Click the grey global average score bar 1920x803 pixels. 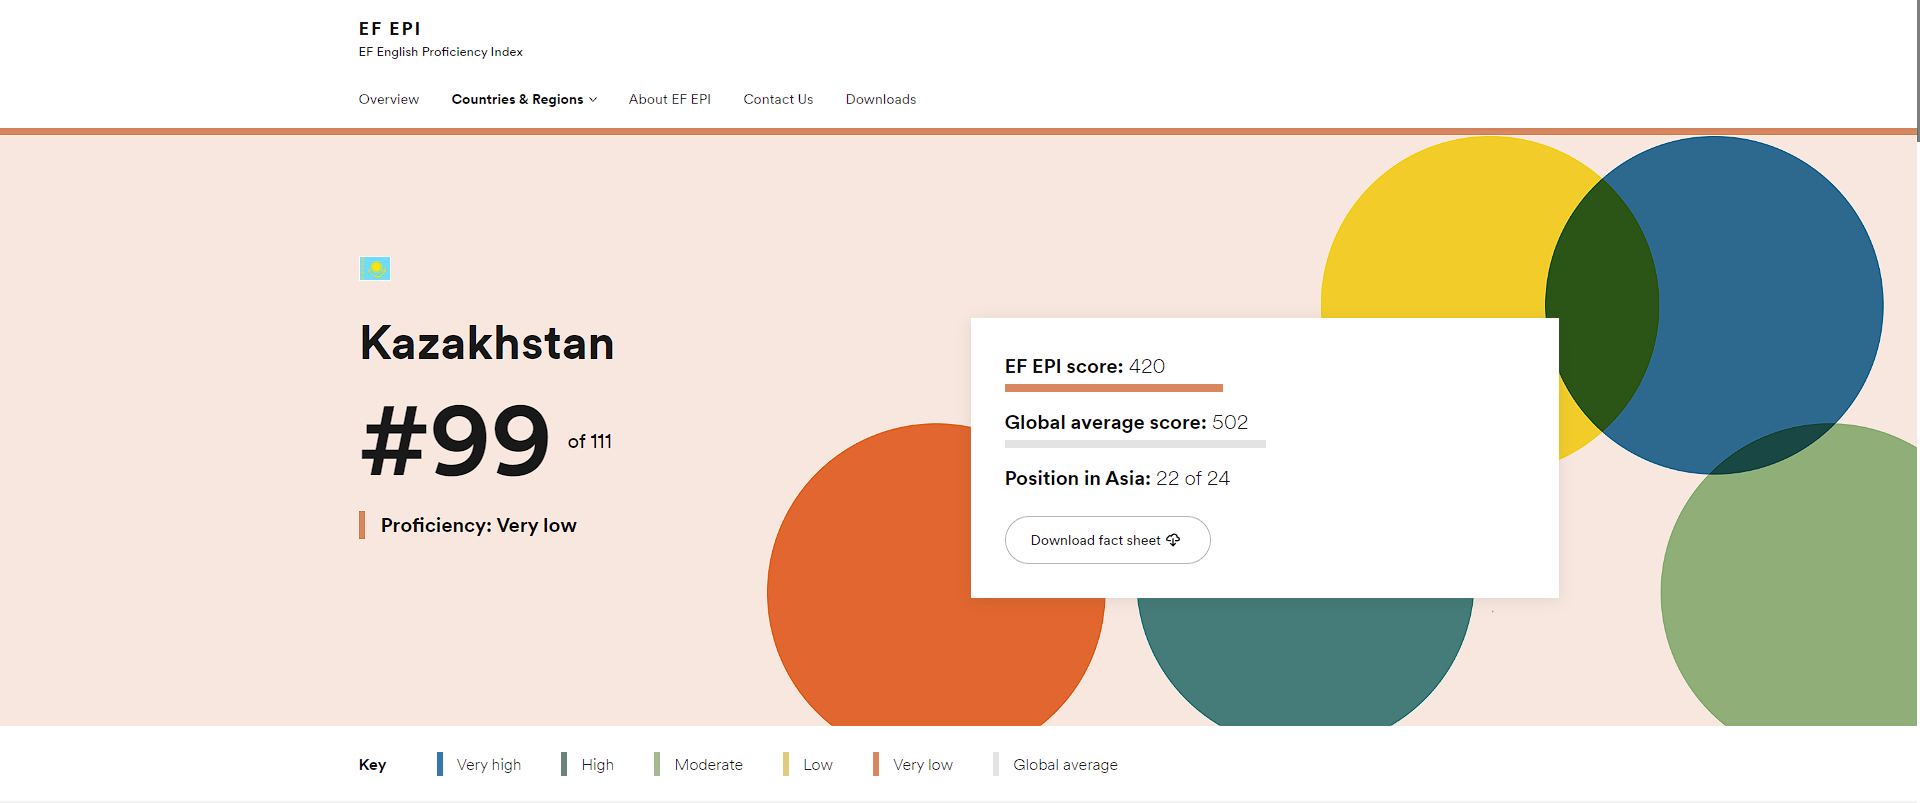pos(1135,444)
